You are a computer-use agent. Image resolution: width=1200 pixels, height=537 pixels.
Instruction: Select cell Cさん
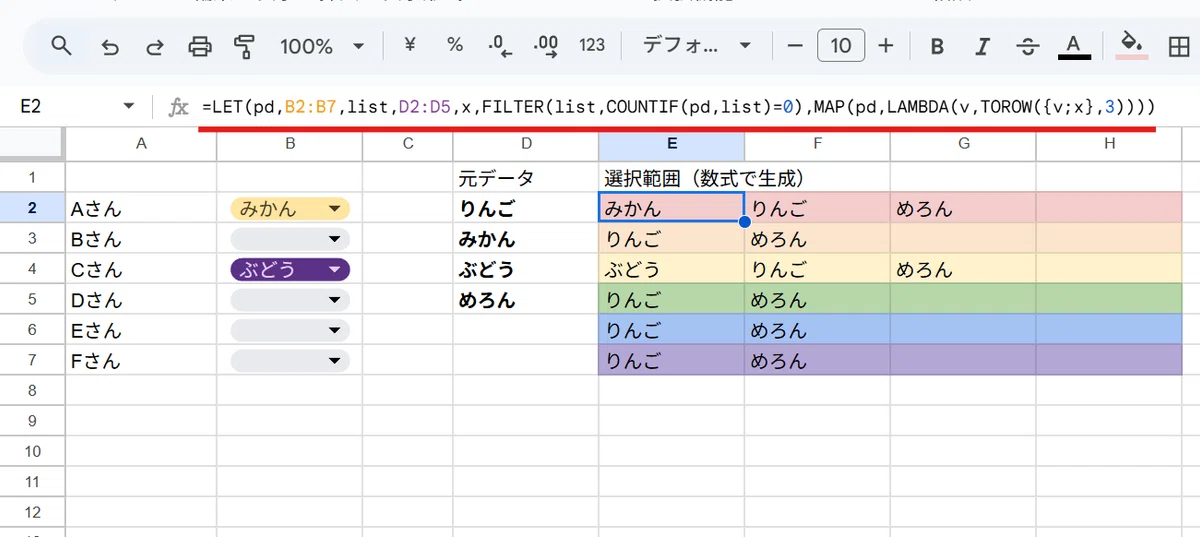(141, 269)
